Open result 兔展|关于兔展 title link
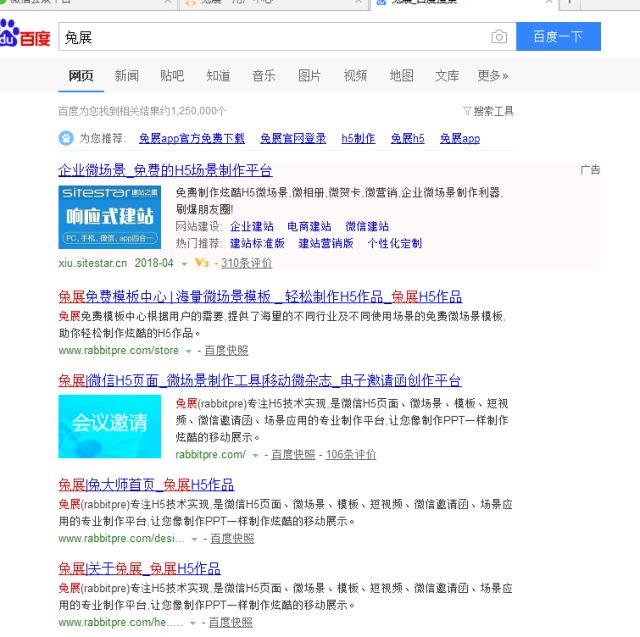 tap(140, 568)
